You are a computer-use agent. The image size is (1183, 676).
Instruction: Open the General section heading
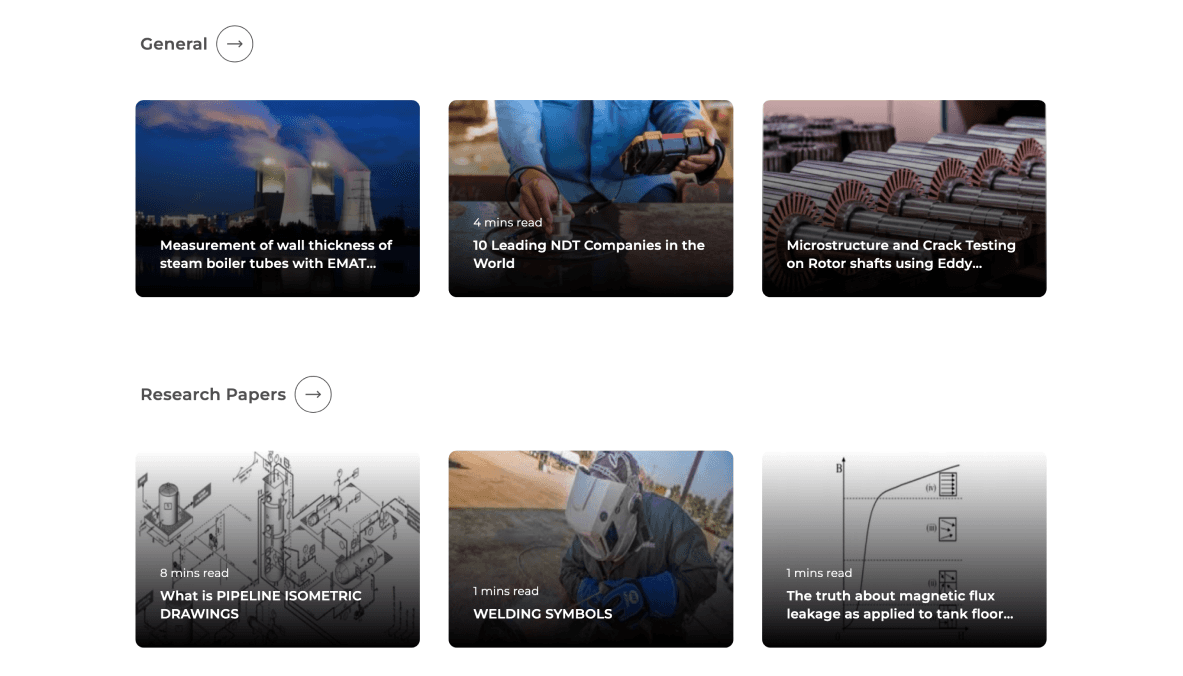coord(174,44)
